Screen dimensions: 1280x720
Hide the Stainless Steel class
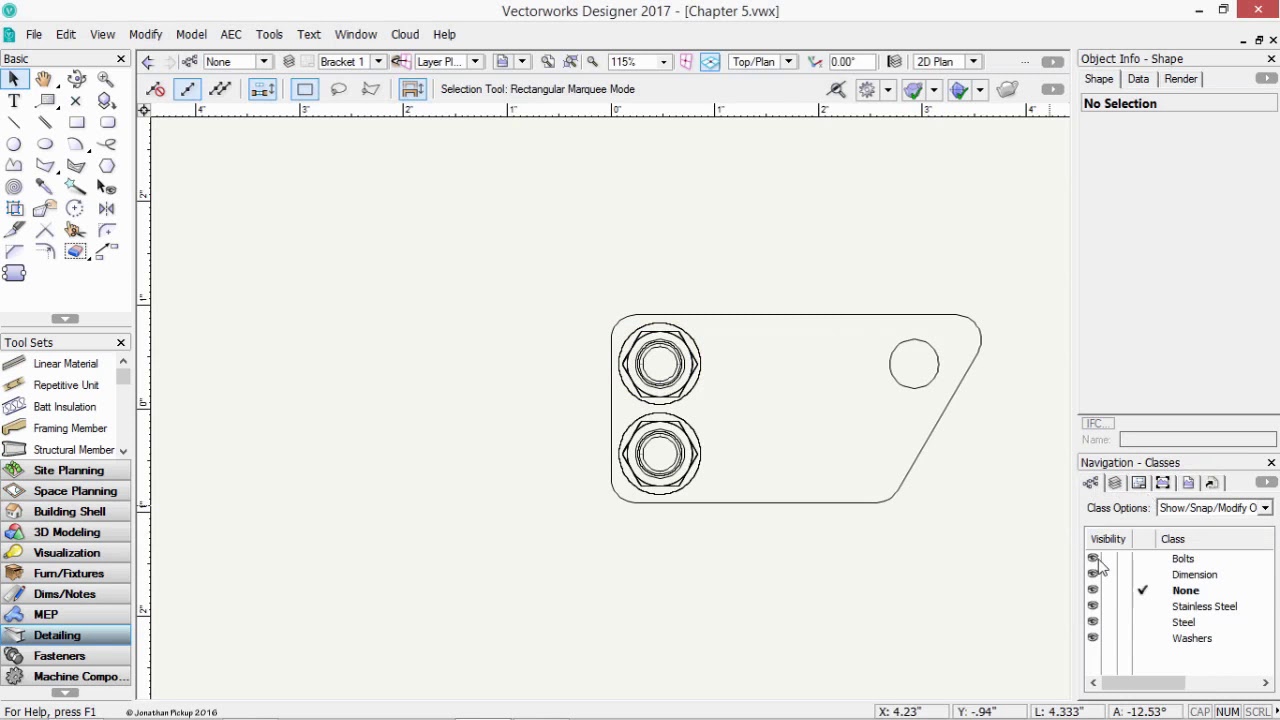pos(1093,606)
